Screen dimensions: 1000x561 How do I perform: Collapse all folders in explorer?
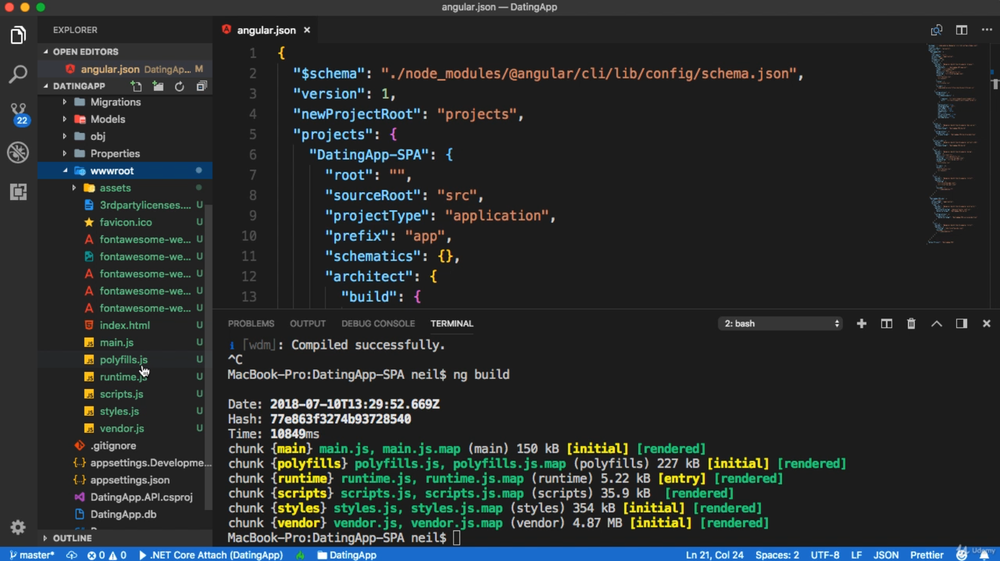pyautogui.click(x=202, y=86)
